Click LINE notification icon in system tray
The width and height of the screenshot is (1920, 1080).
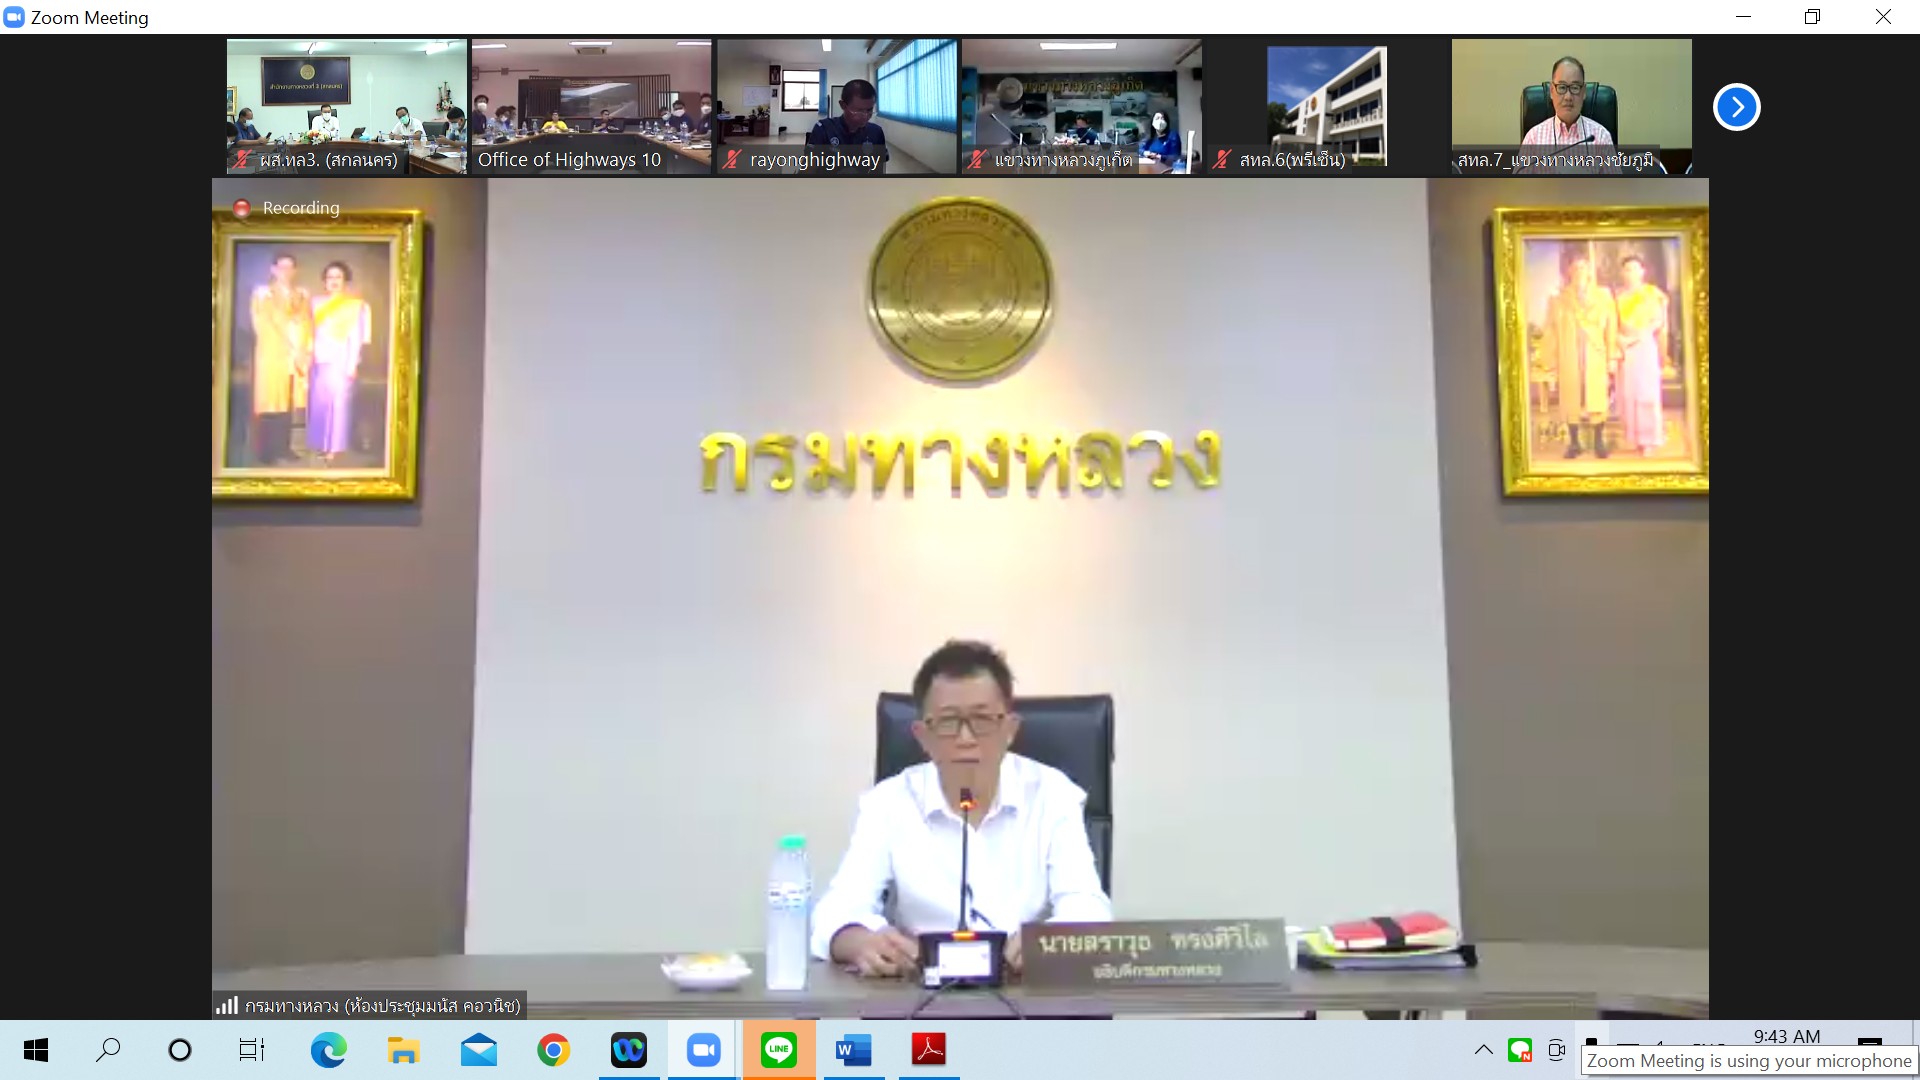coord(1520,1050)
